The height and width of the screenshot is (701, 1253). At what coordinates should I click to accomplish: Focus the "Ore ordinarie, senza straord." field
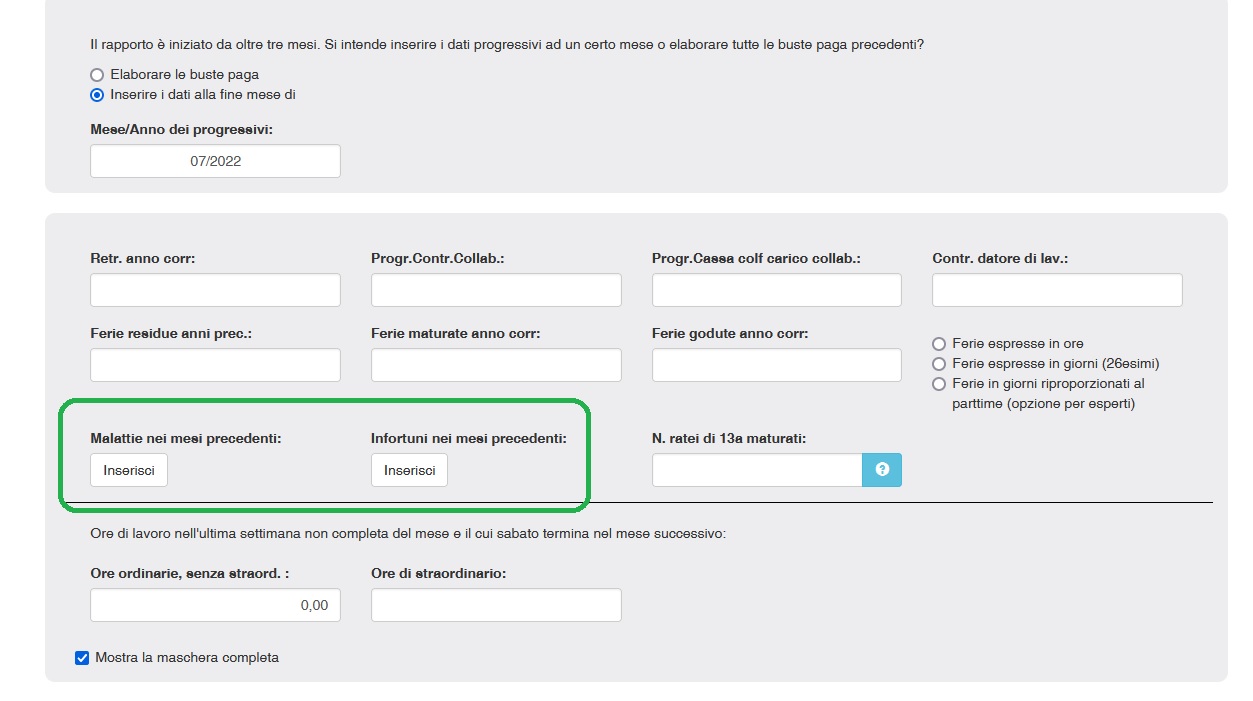tap(215, 605)
